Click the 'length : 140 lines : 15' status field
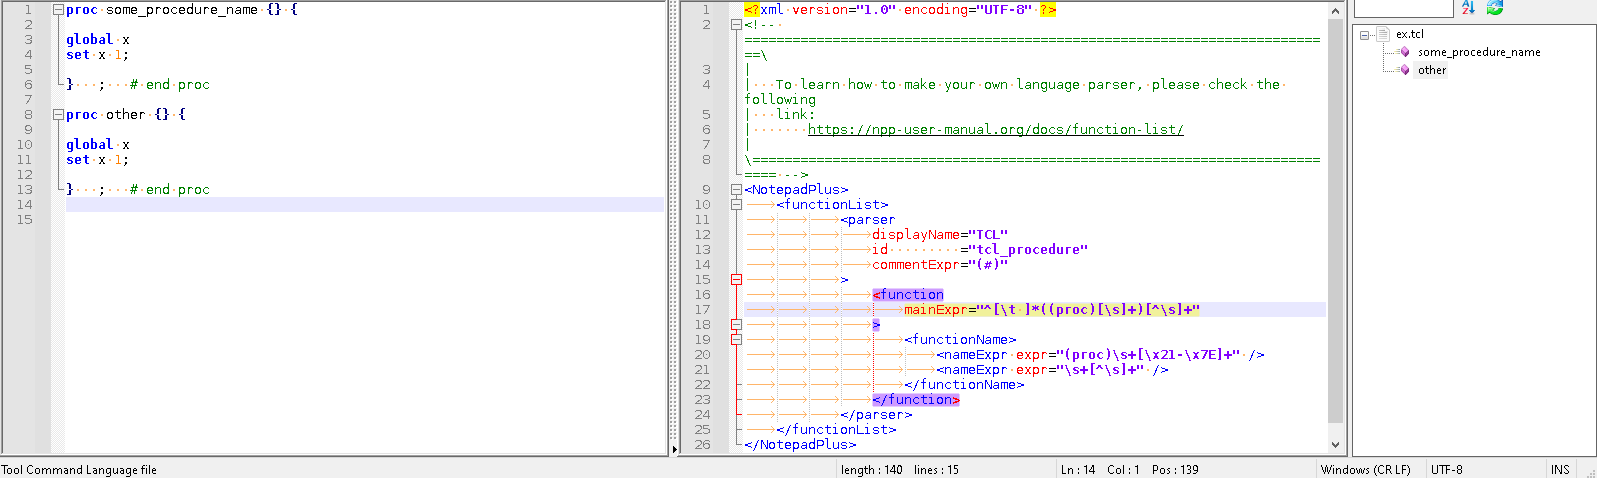 coord(900,470)
